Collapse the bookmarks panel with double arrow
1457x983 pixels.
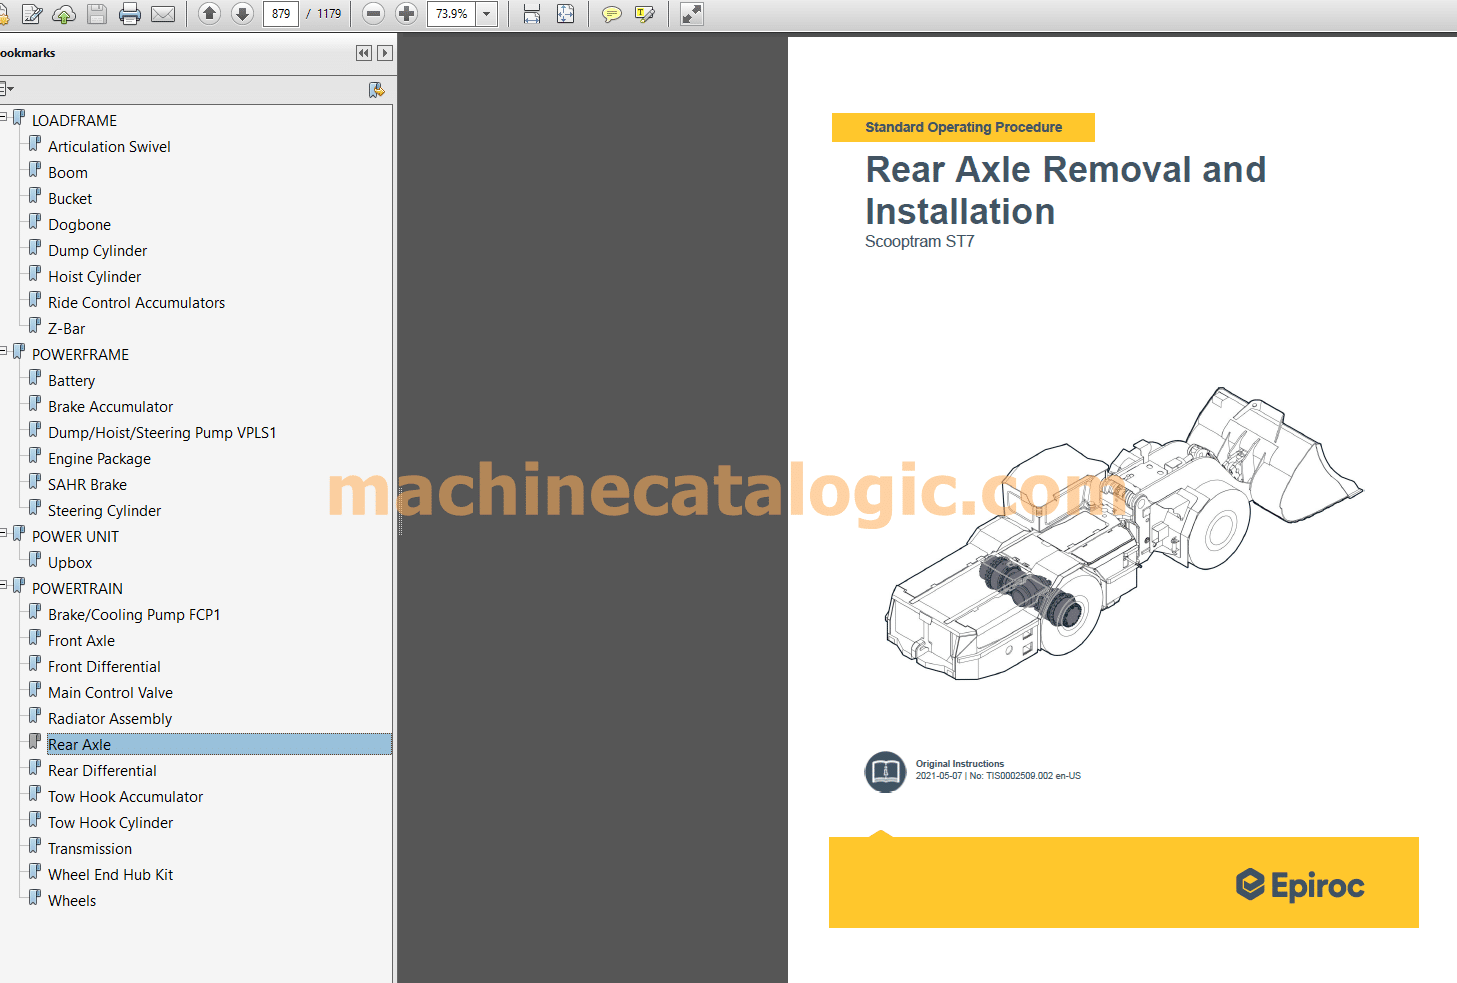click(x=363, y=53)
